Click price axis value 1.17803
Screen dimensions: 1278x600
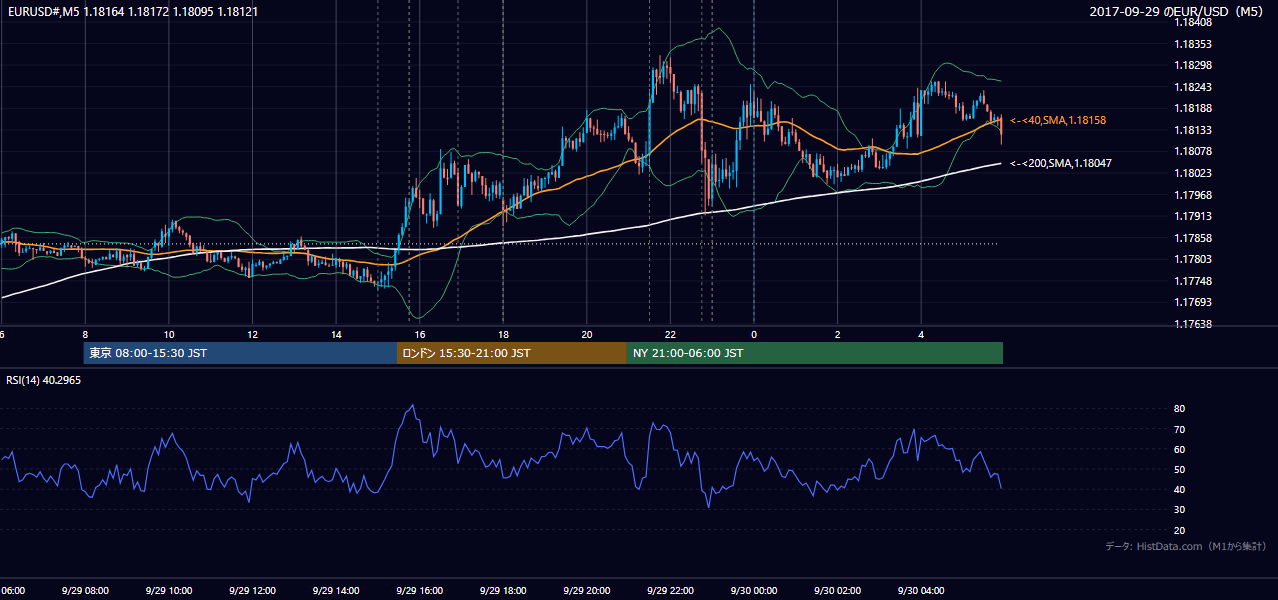point(1192,259)
